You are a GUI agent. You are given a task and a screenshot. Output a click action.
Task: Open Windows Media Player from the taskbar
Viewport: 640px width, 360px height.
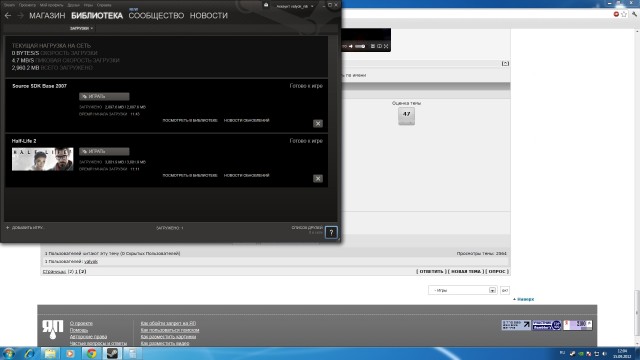pos(71,353)
